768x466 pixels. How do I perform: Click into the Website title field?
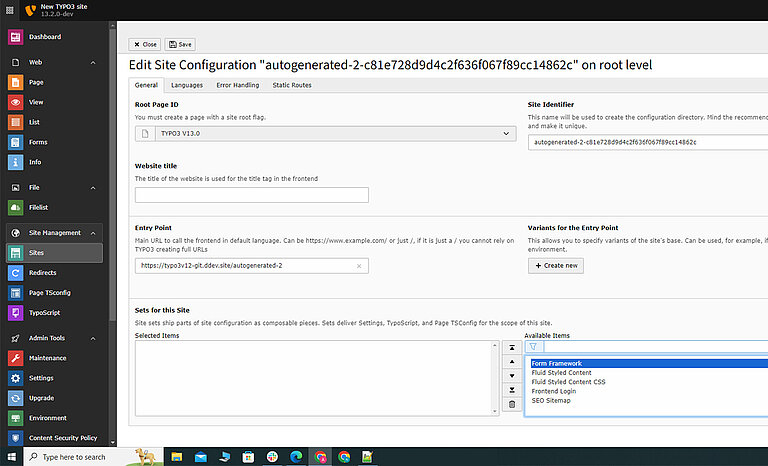click(x=252, y=195)
